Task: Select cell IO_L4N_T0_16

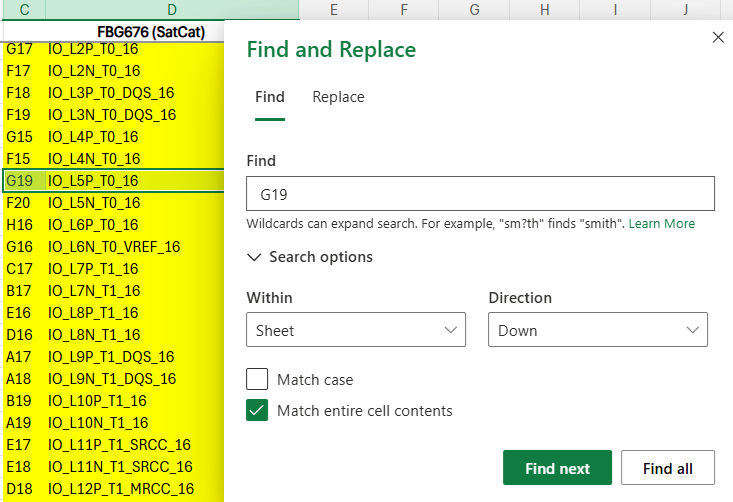Action: click(135, 158)
